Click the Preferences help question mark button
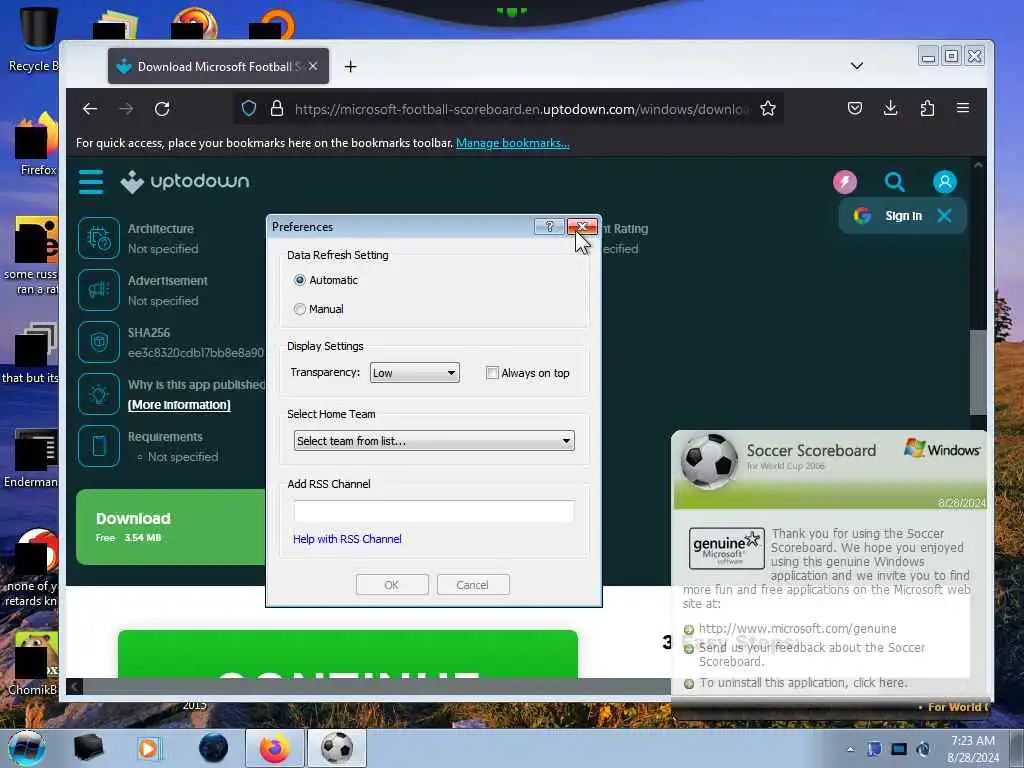Screen dimensions: 1024x768 (549, 226)
